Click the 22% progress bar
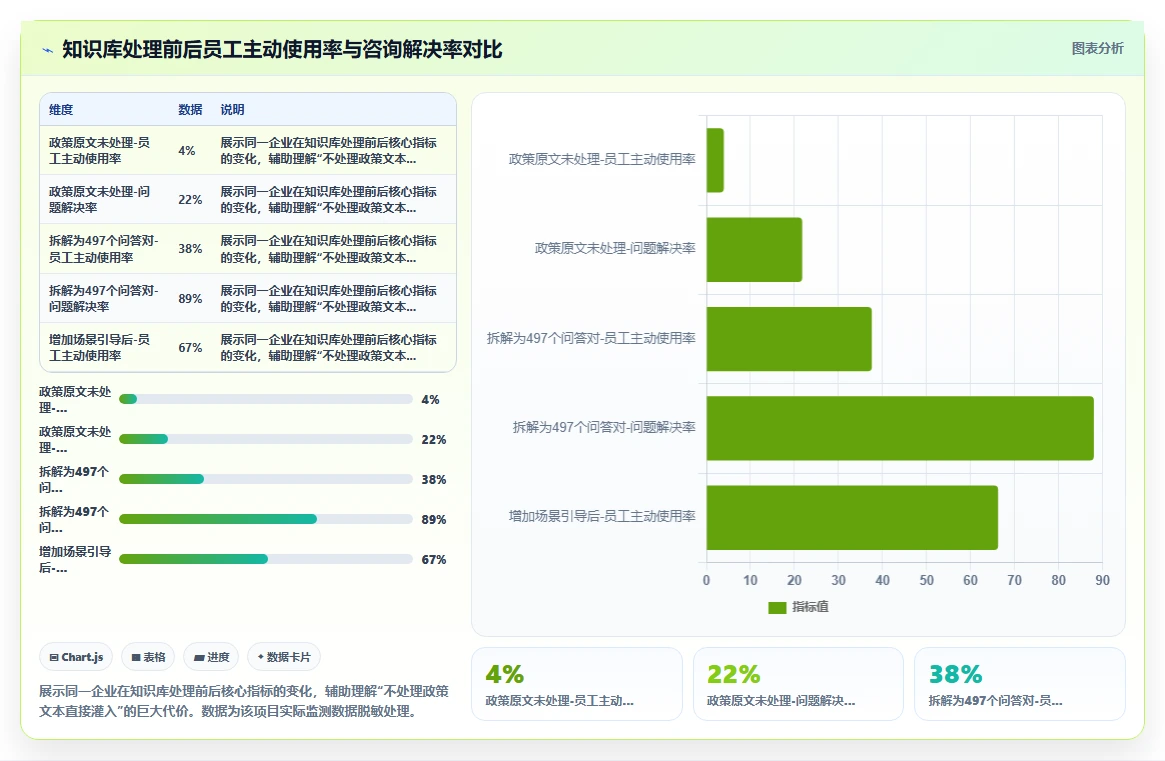Viewport: 1165px width, 761px height. coord(266,439)
